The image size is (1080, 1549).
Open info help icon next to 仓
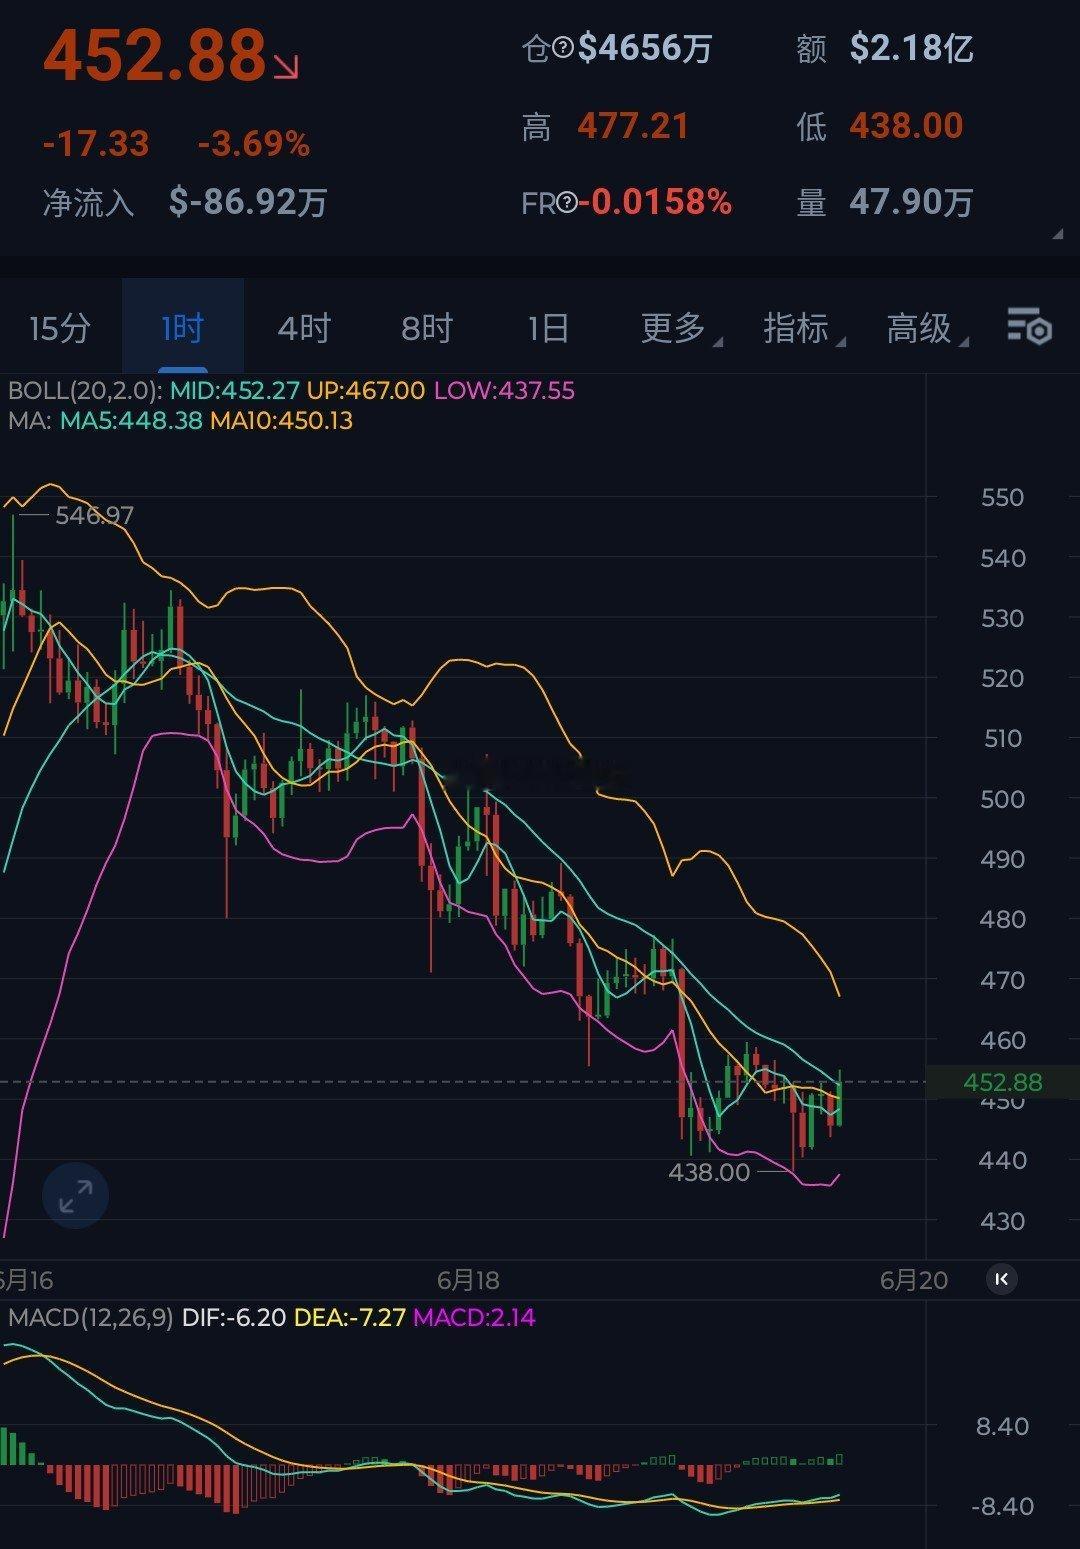(563, 47)
